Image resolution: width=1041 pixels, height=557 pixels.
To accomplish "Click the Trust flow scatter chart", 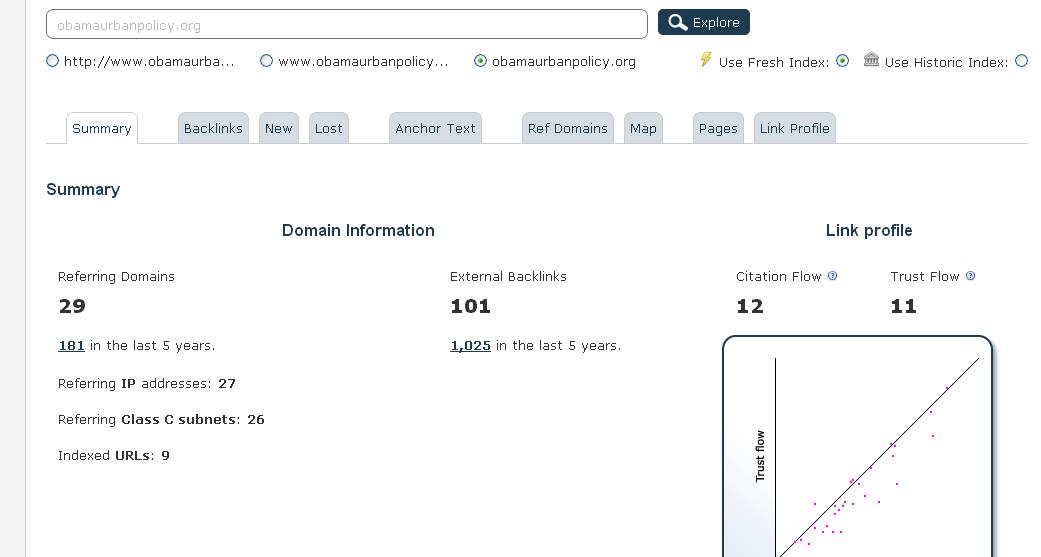I will click(857, 446).
